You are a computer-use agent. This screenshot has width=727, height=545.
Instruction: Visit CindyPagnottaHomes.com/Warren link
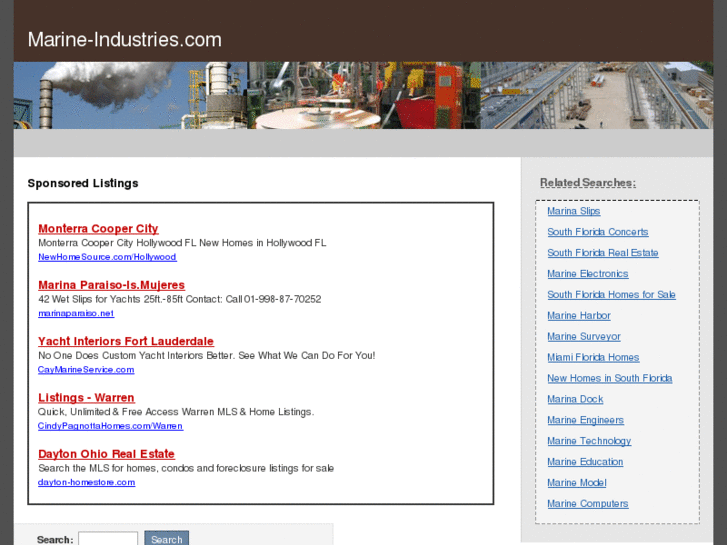pos(110,426)
